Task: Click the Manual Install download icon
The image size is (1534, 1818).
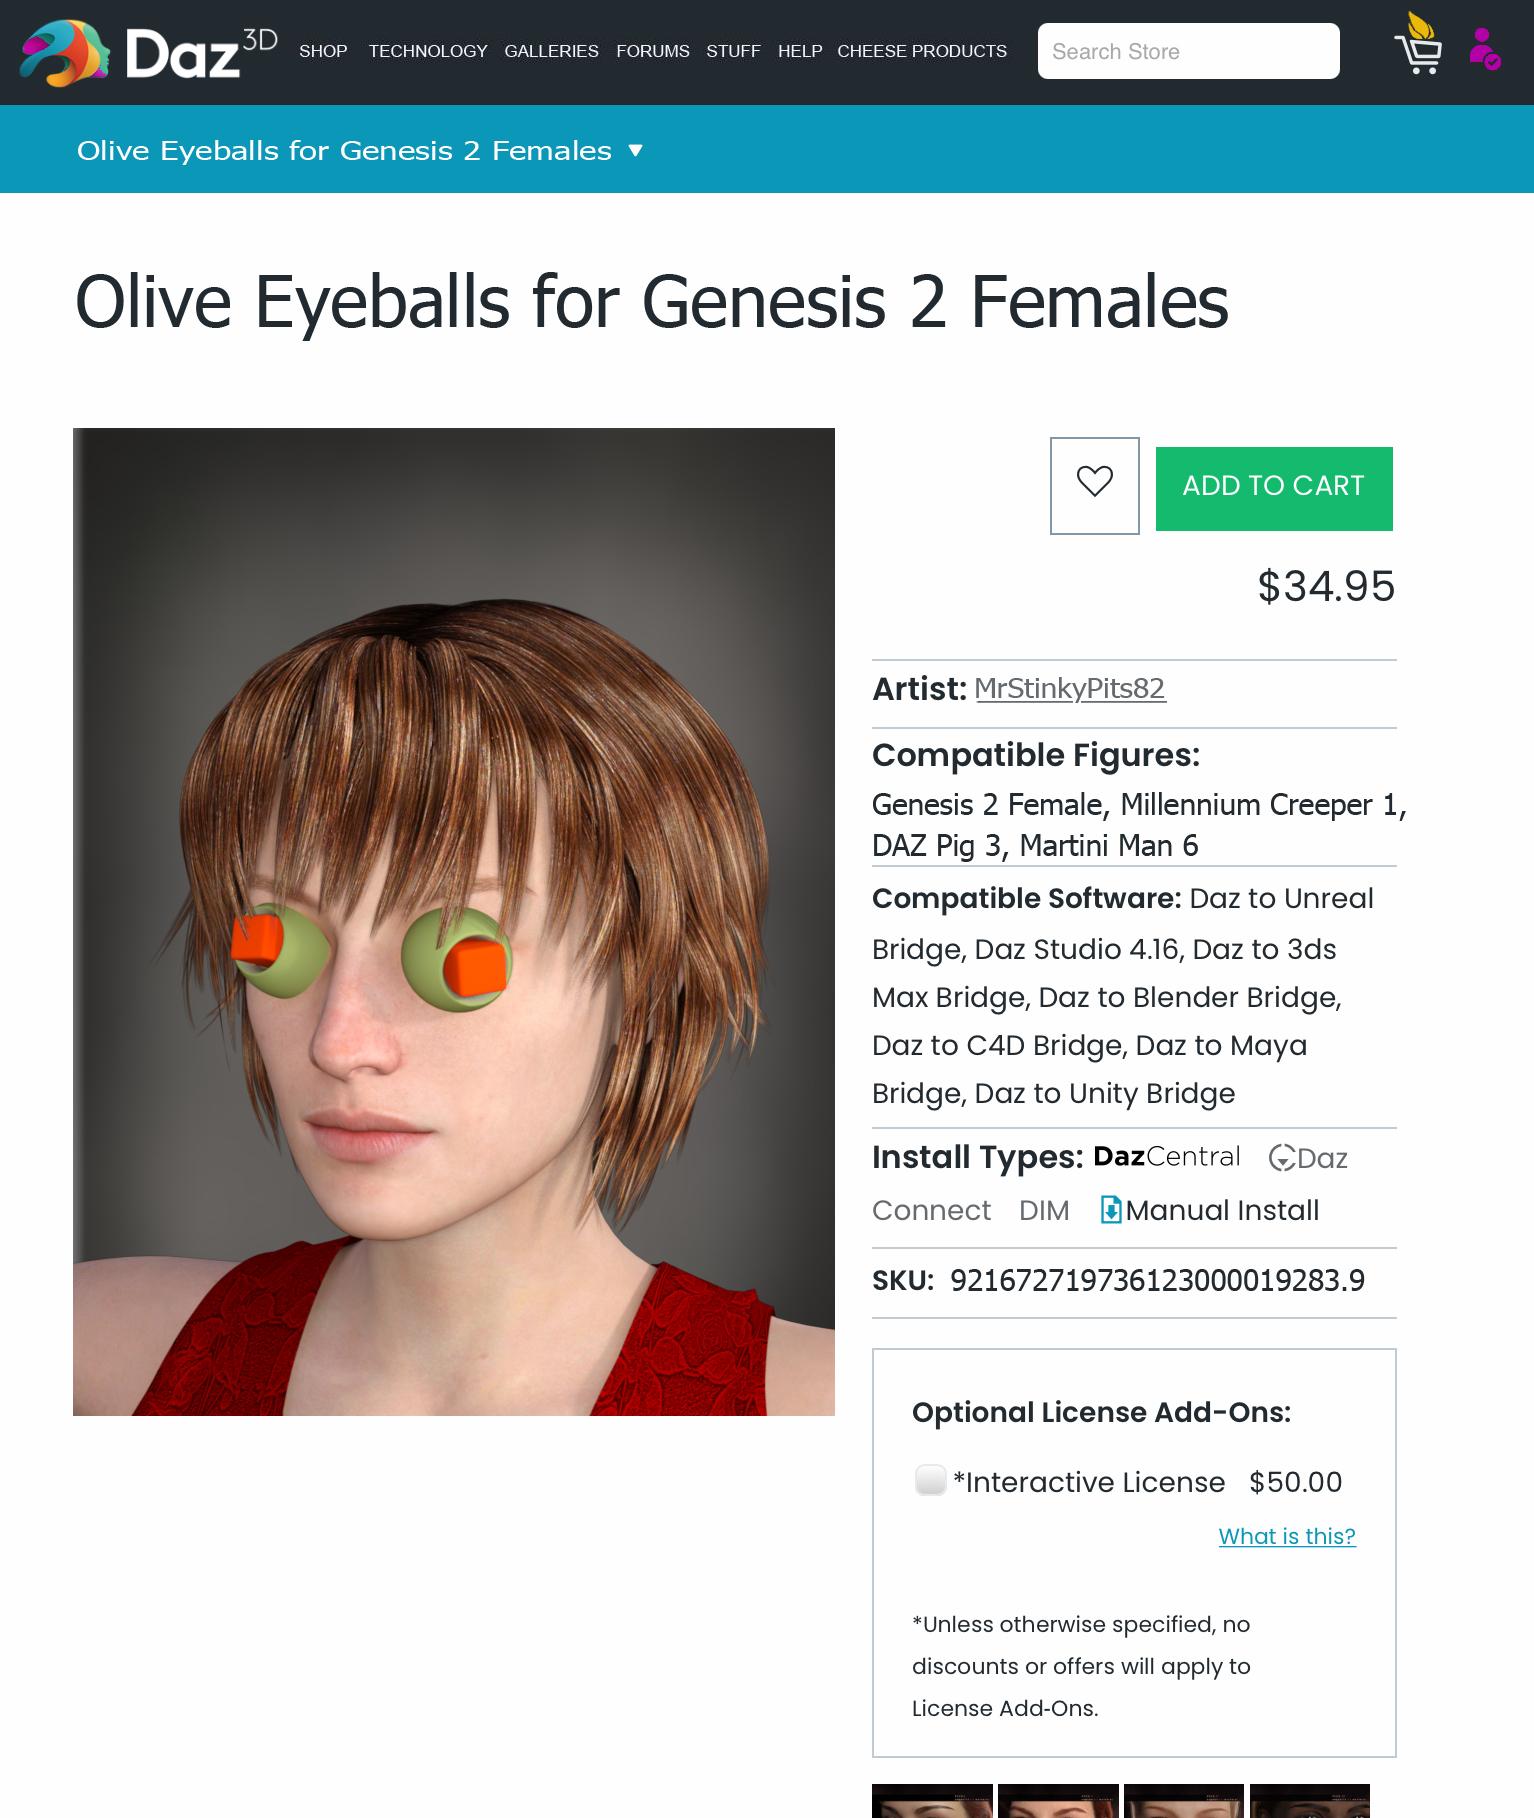Action: (x=1110, y=1210)
